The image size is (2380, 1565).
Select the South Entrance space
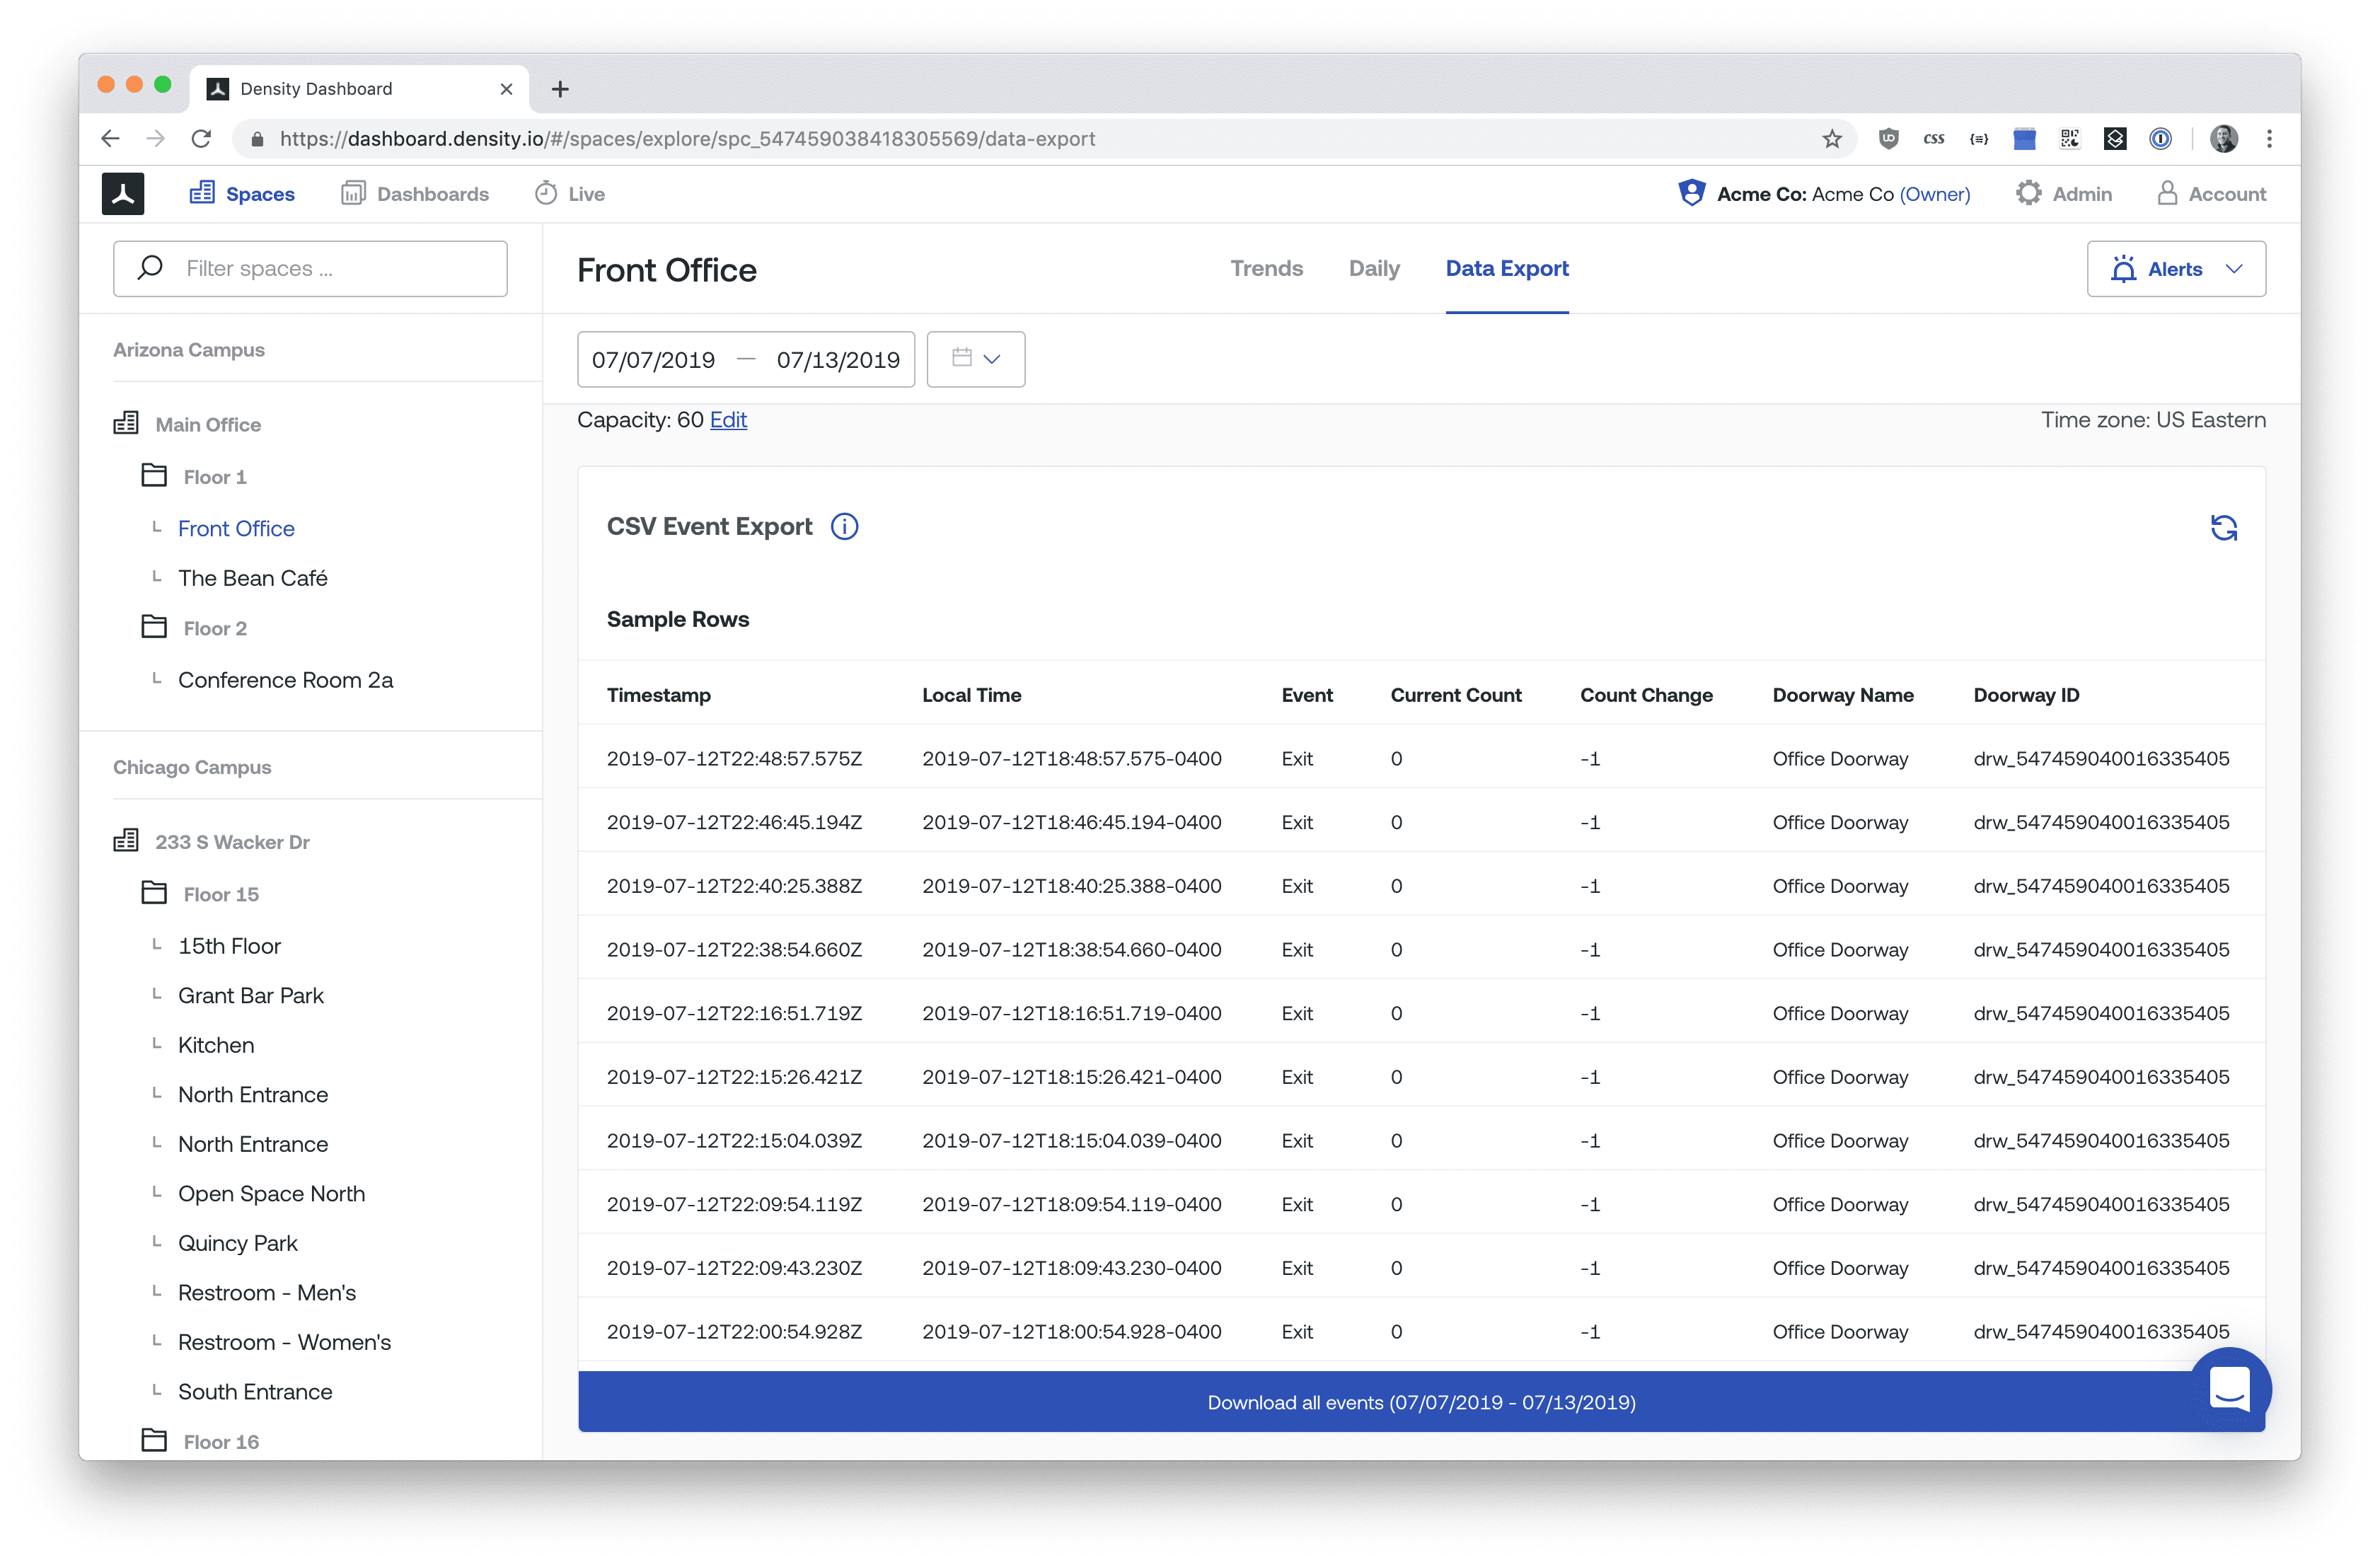click(255, 1392)
